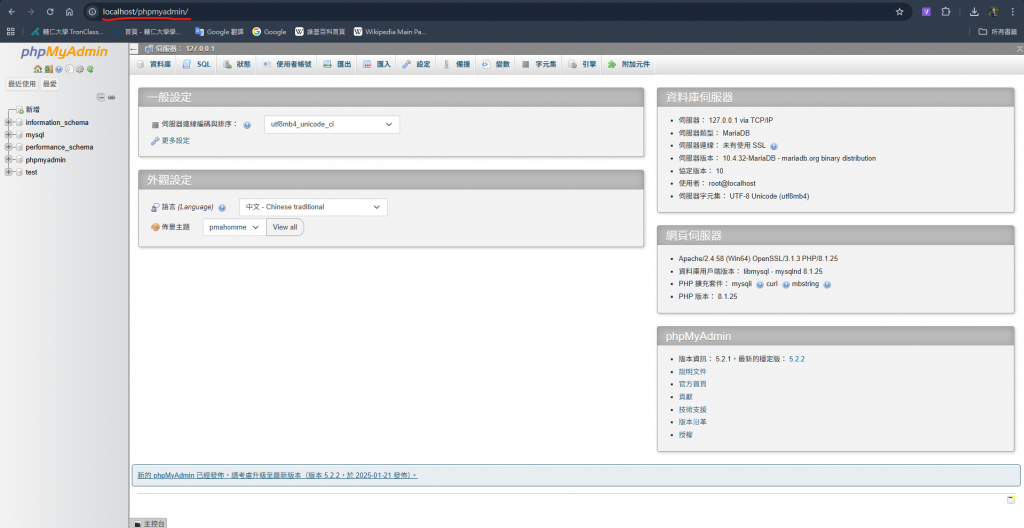Expand the test database node
The image size is (1024, 528).
coord(8,172)
